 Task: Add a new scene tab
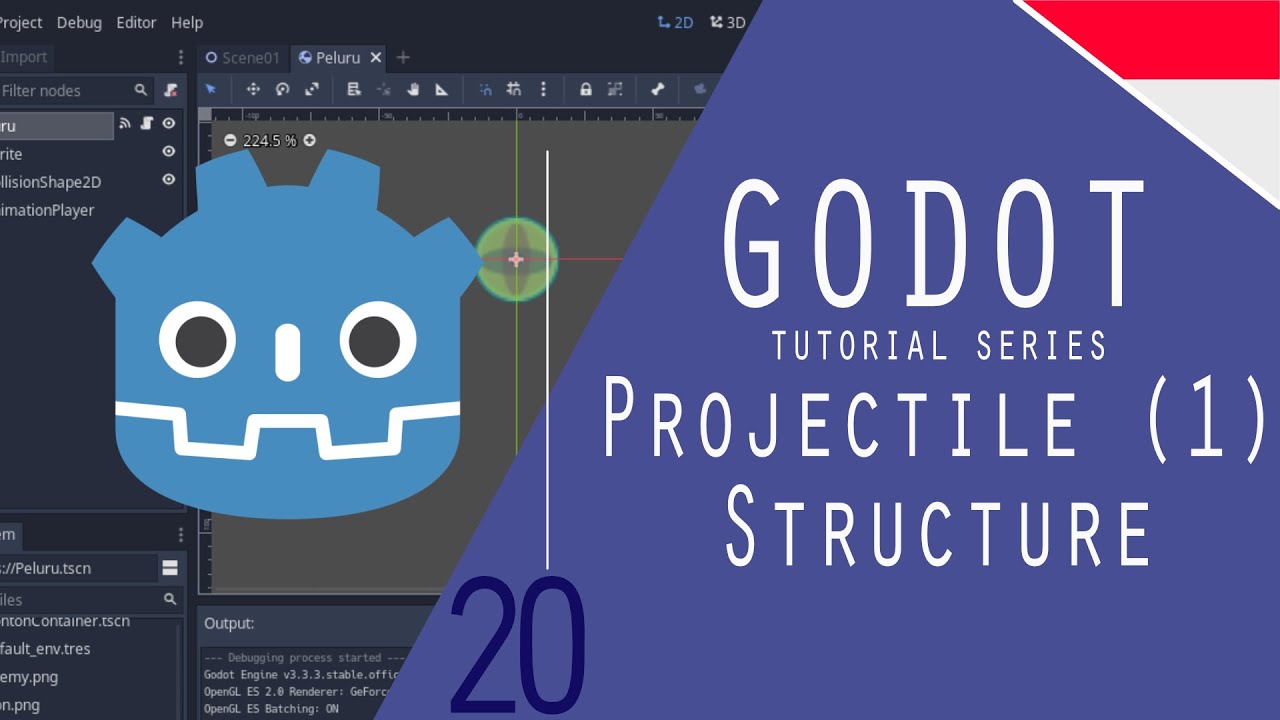tap(403, 57)
